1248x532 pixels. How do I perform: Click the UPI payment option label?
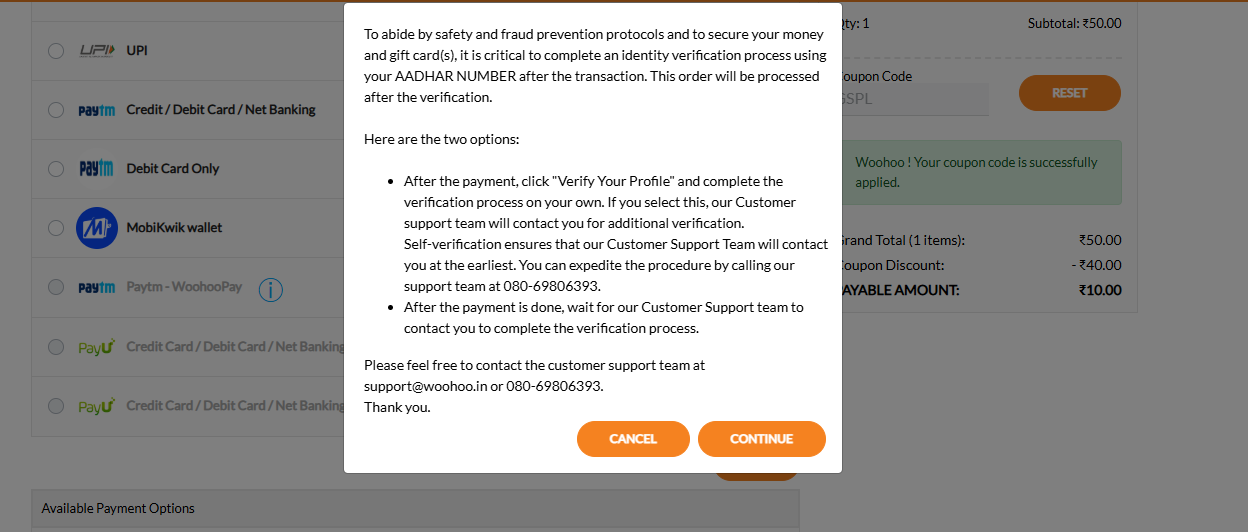137,50
